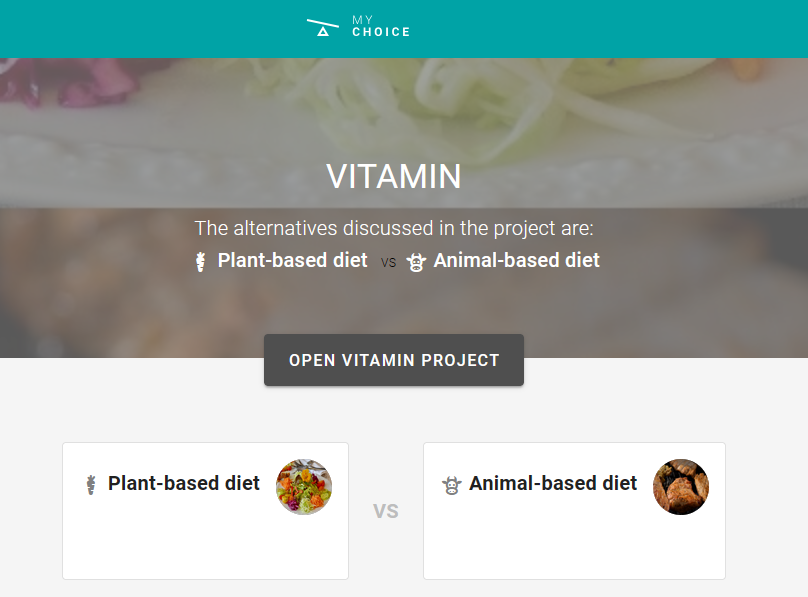This screenshot has width=808, height=597.
Task: Select Plant-based diet text in the banner
Action: click(292, 261)
